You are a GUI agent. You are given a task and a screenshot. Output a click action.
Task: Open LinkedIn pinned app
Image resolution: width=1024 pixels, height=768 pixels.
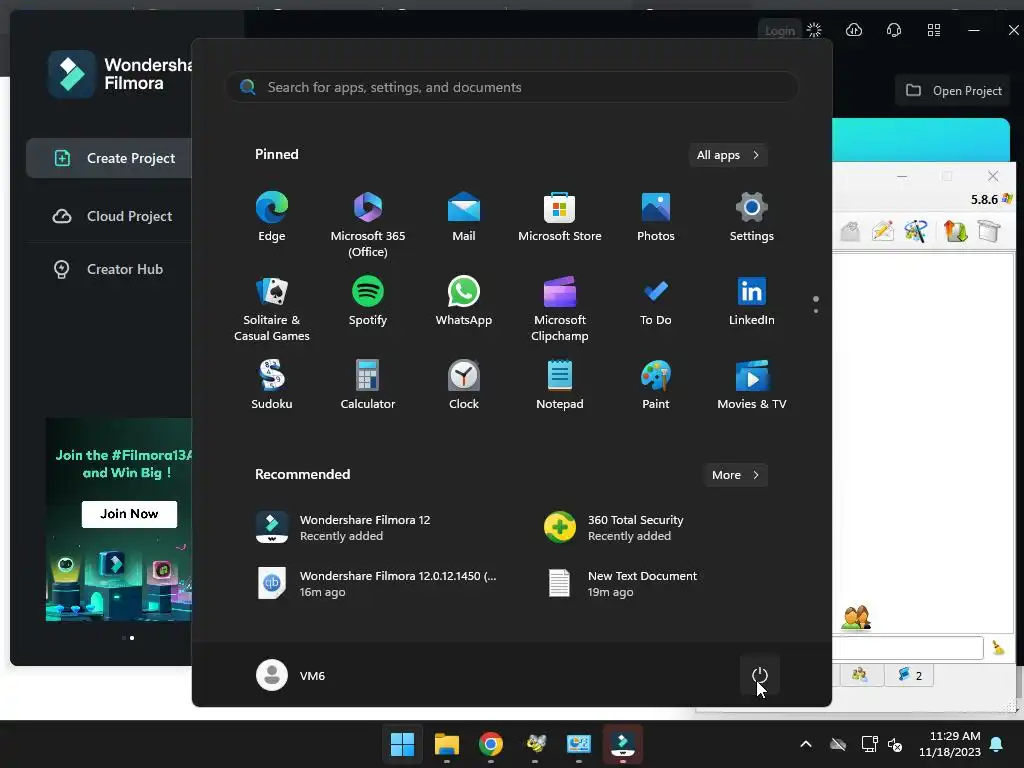pyautogui.click(x=752, y=301)
